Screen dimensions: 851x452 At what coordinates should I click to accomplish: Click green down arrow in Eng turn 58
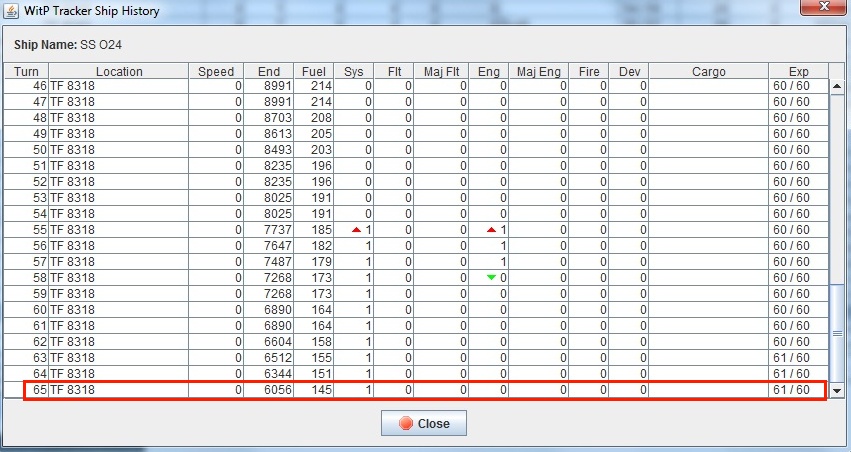pyautogui.click(x=491, y=277)
